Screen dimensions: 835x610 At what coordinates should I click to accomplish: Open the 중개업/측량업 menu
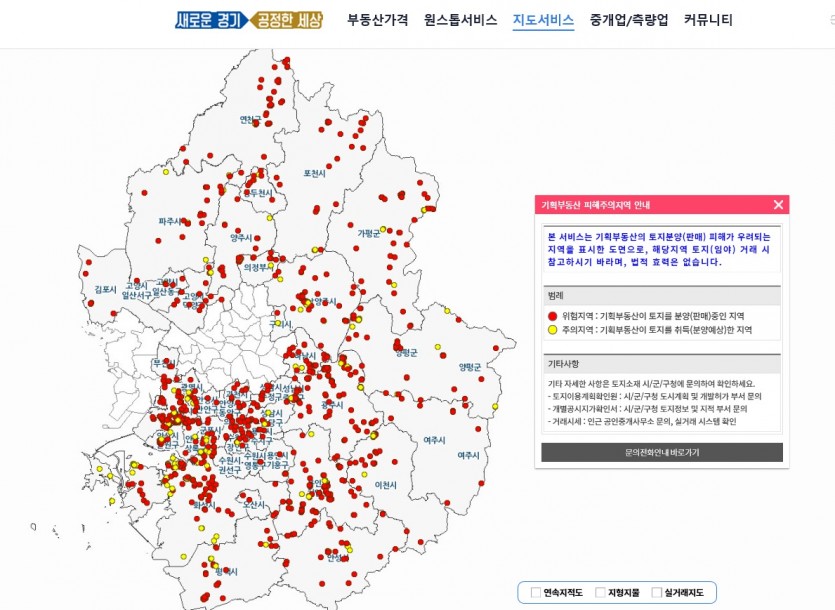pos(629,20)
